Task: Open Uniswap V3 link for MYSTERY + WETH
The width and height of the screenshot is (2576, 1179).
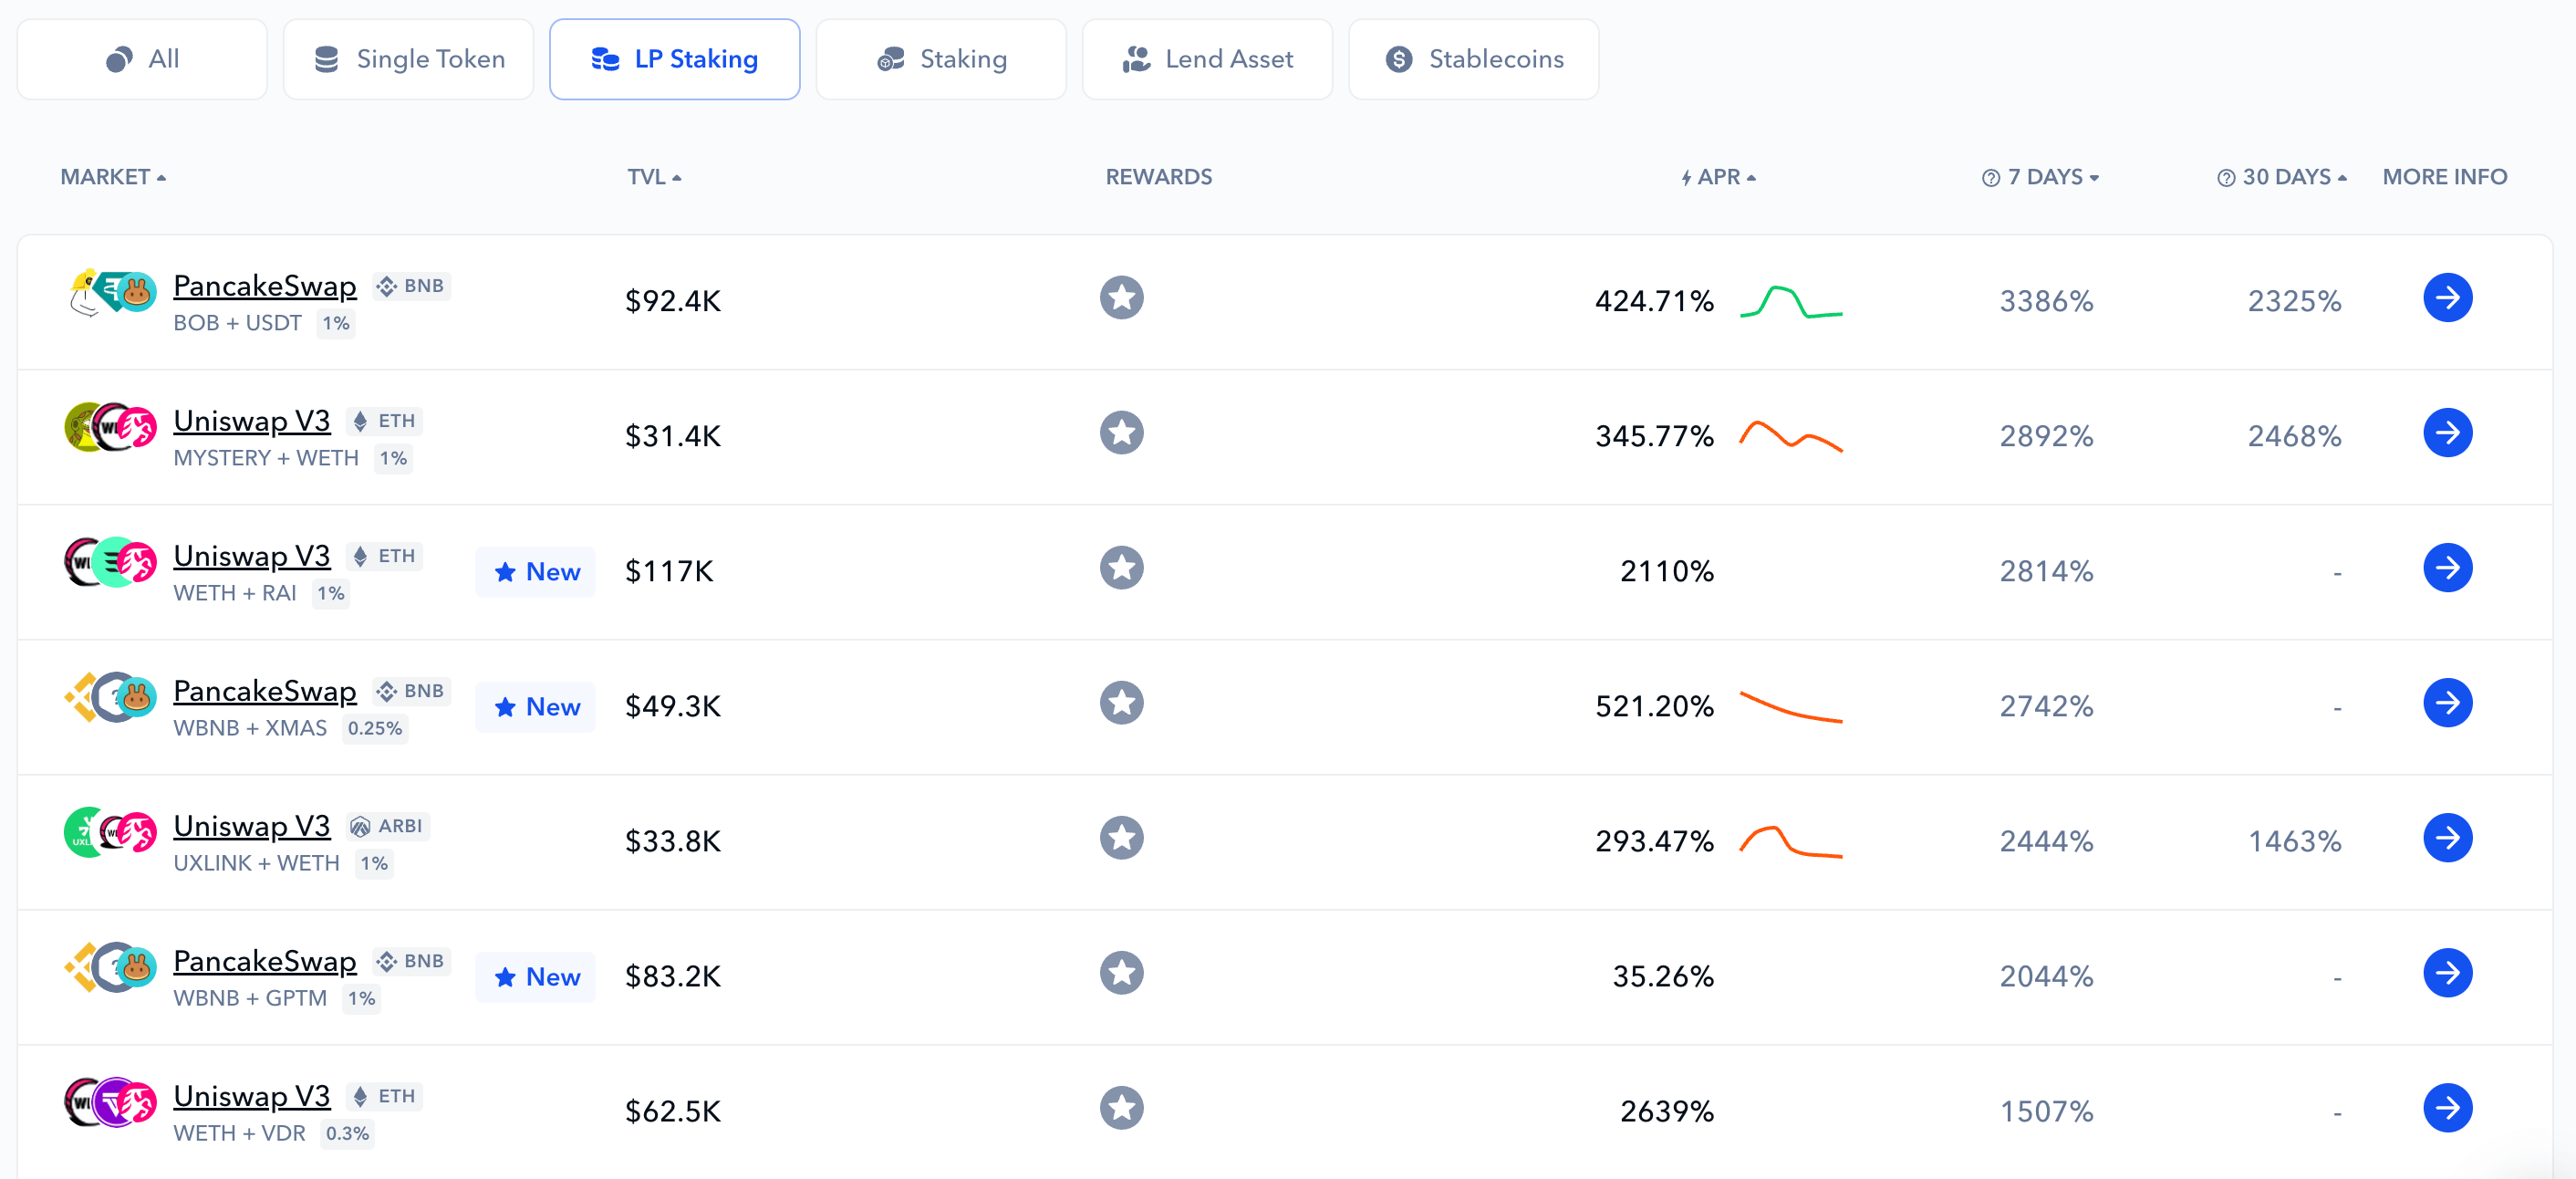Action: point(252,421)
